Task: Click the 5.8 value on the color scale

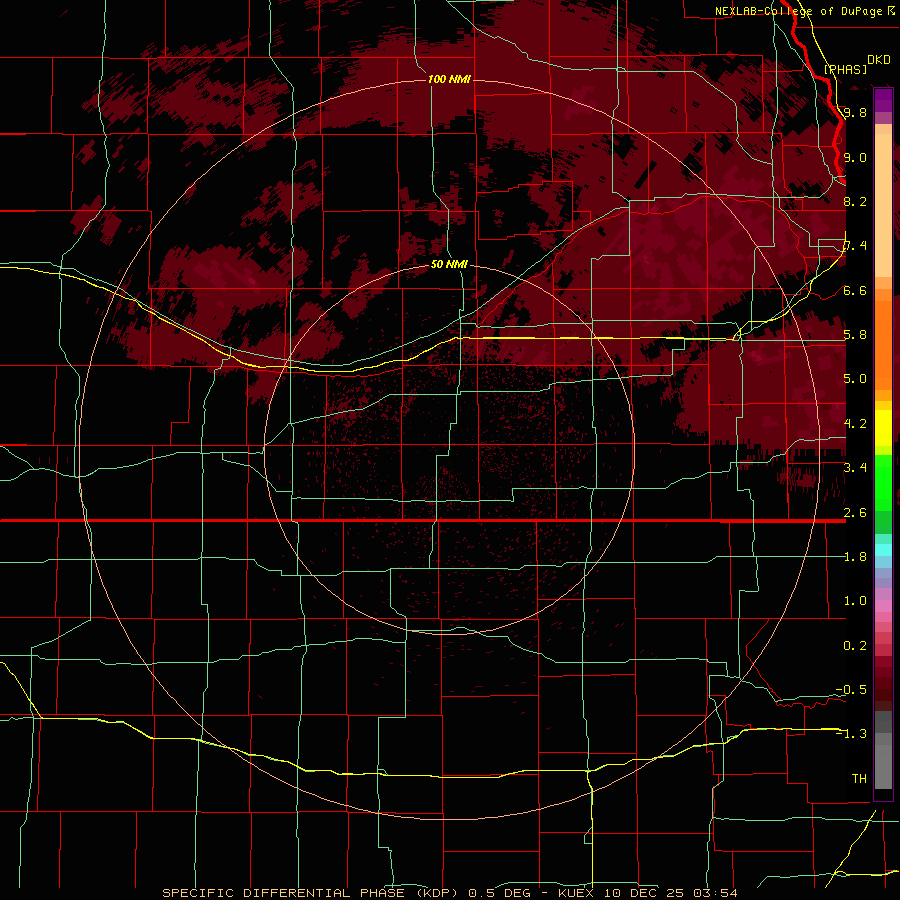Action: click(x=855, y=334)
